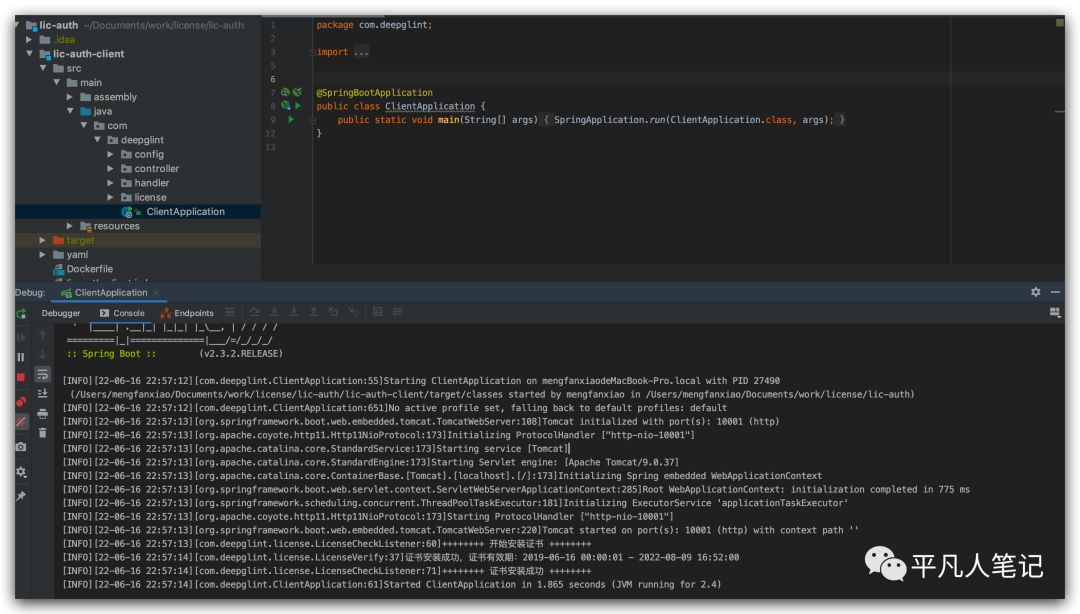Open Evaluate Expression calculator icon
Screen dimensions: 1080x614
[x=377, y=312]
